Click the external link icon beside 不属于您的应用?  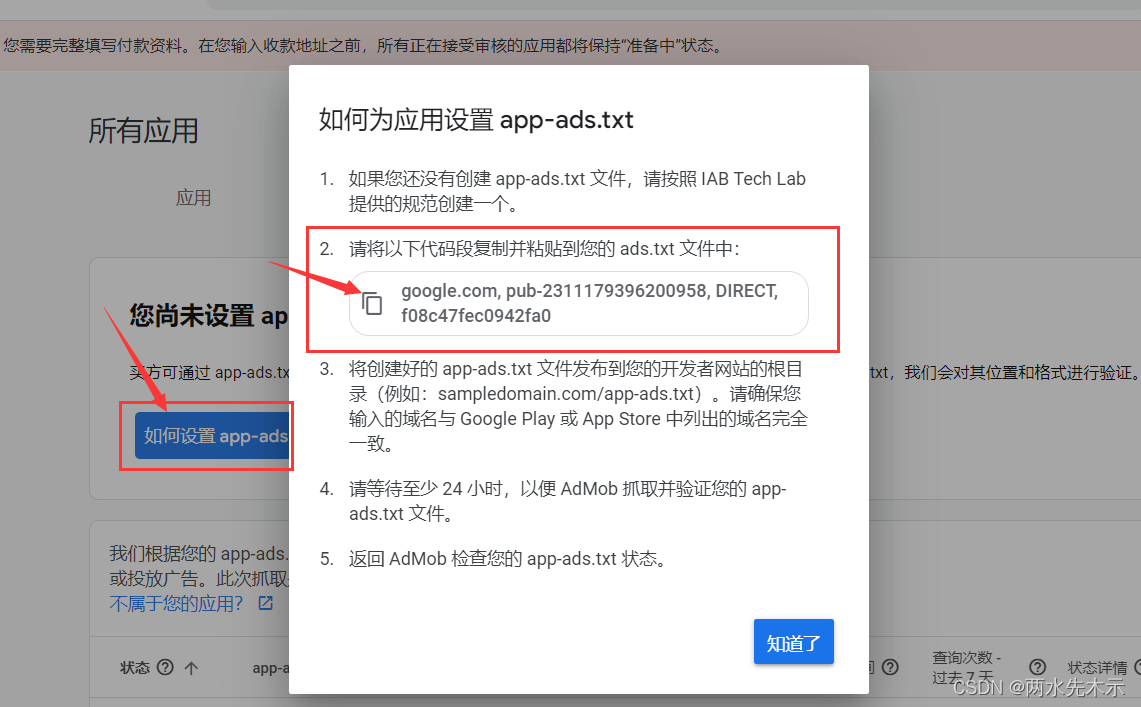[266, 603]
